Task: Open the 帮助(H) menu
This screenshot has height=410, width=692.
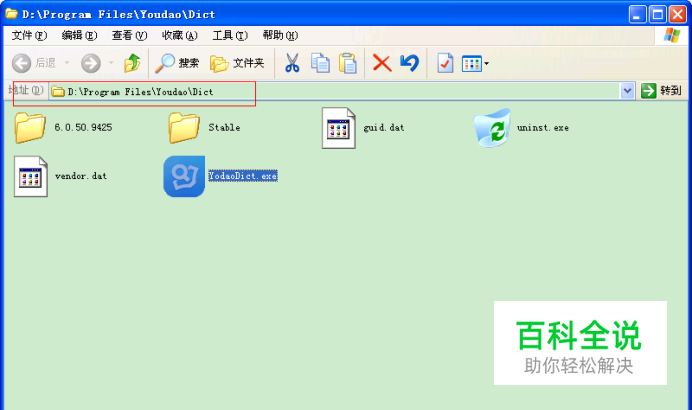Action: coord(280,35)
